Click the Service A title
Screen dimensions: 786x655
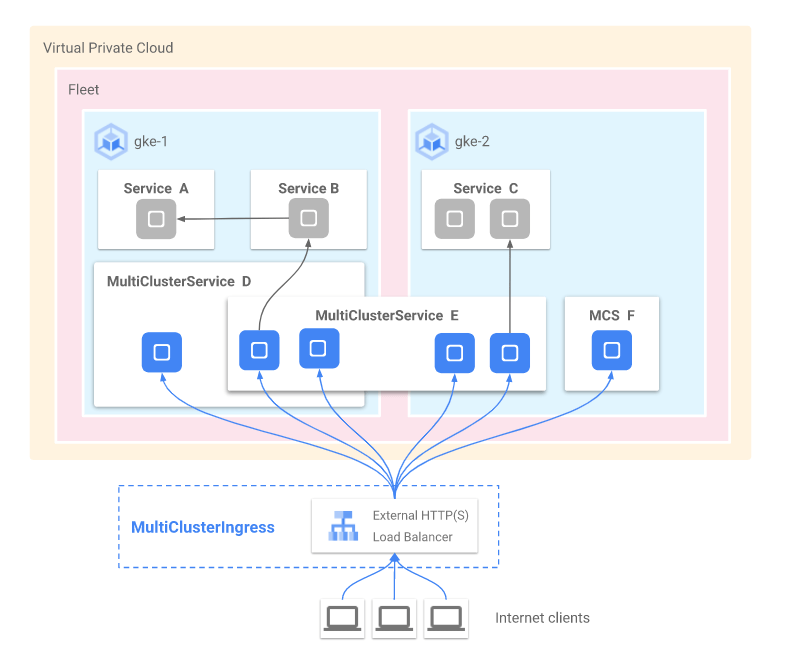pyautogui.click(x=156, y=188)
